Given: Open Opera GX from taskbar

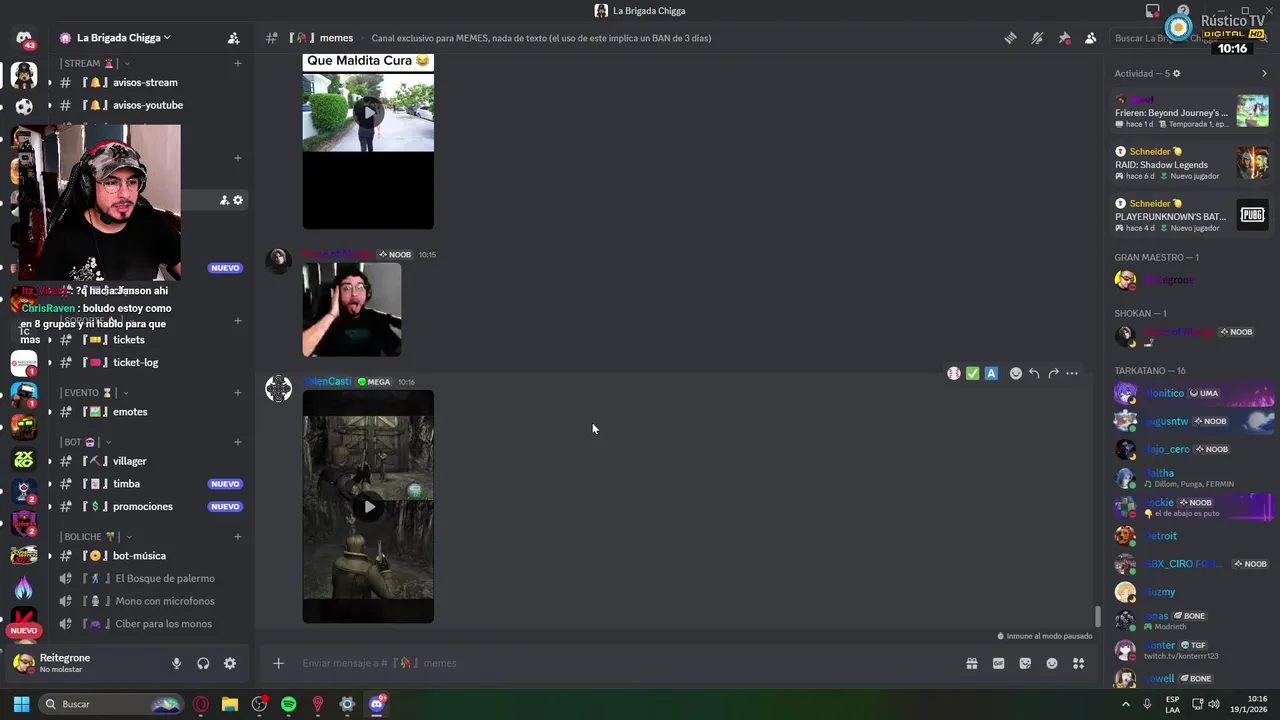Looking at the screenshot, I should pos(201,704).
